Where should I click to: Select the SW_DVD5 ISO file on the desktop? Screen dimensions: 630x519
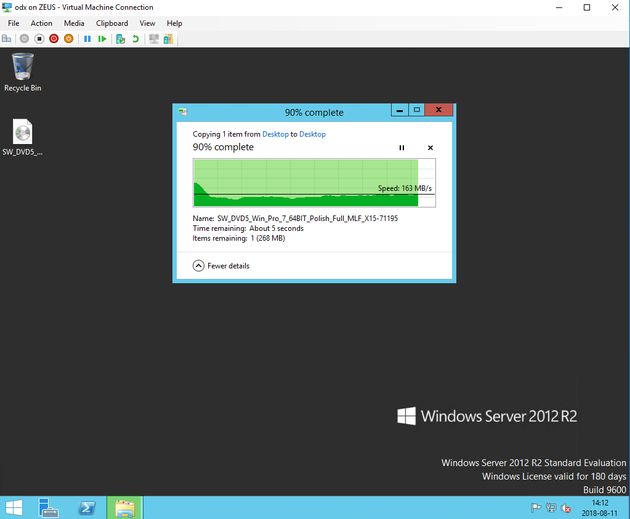coord(22,137)
